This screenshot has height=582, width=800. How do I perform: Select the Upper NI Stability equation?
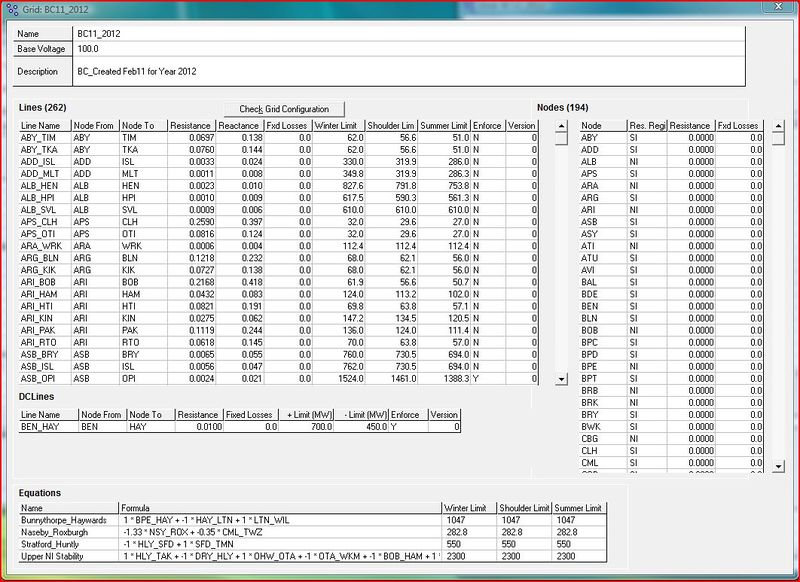(x=69, y=556)
